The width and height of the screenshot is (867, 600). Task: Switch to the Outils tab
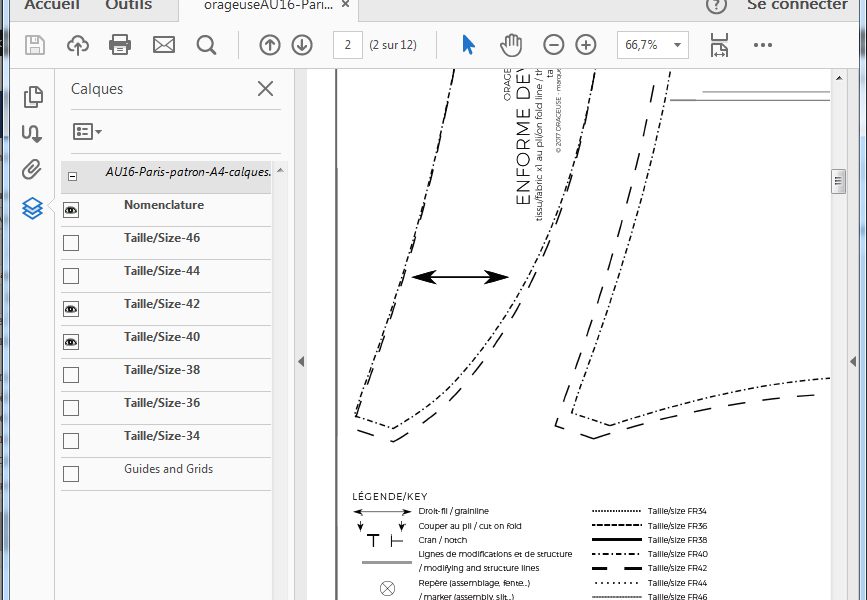click(128, 5)
